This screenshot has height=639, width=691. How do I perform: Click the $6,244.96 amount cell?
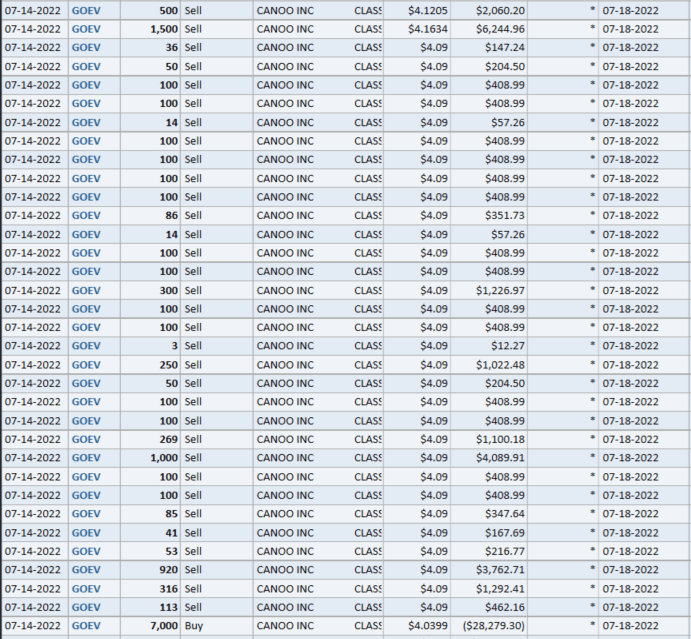point(489,29)
